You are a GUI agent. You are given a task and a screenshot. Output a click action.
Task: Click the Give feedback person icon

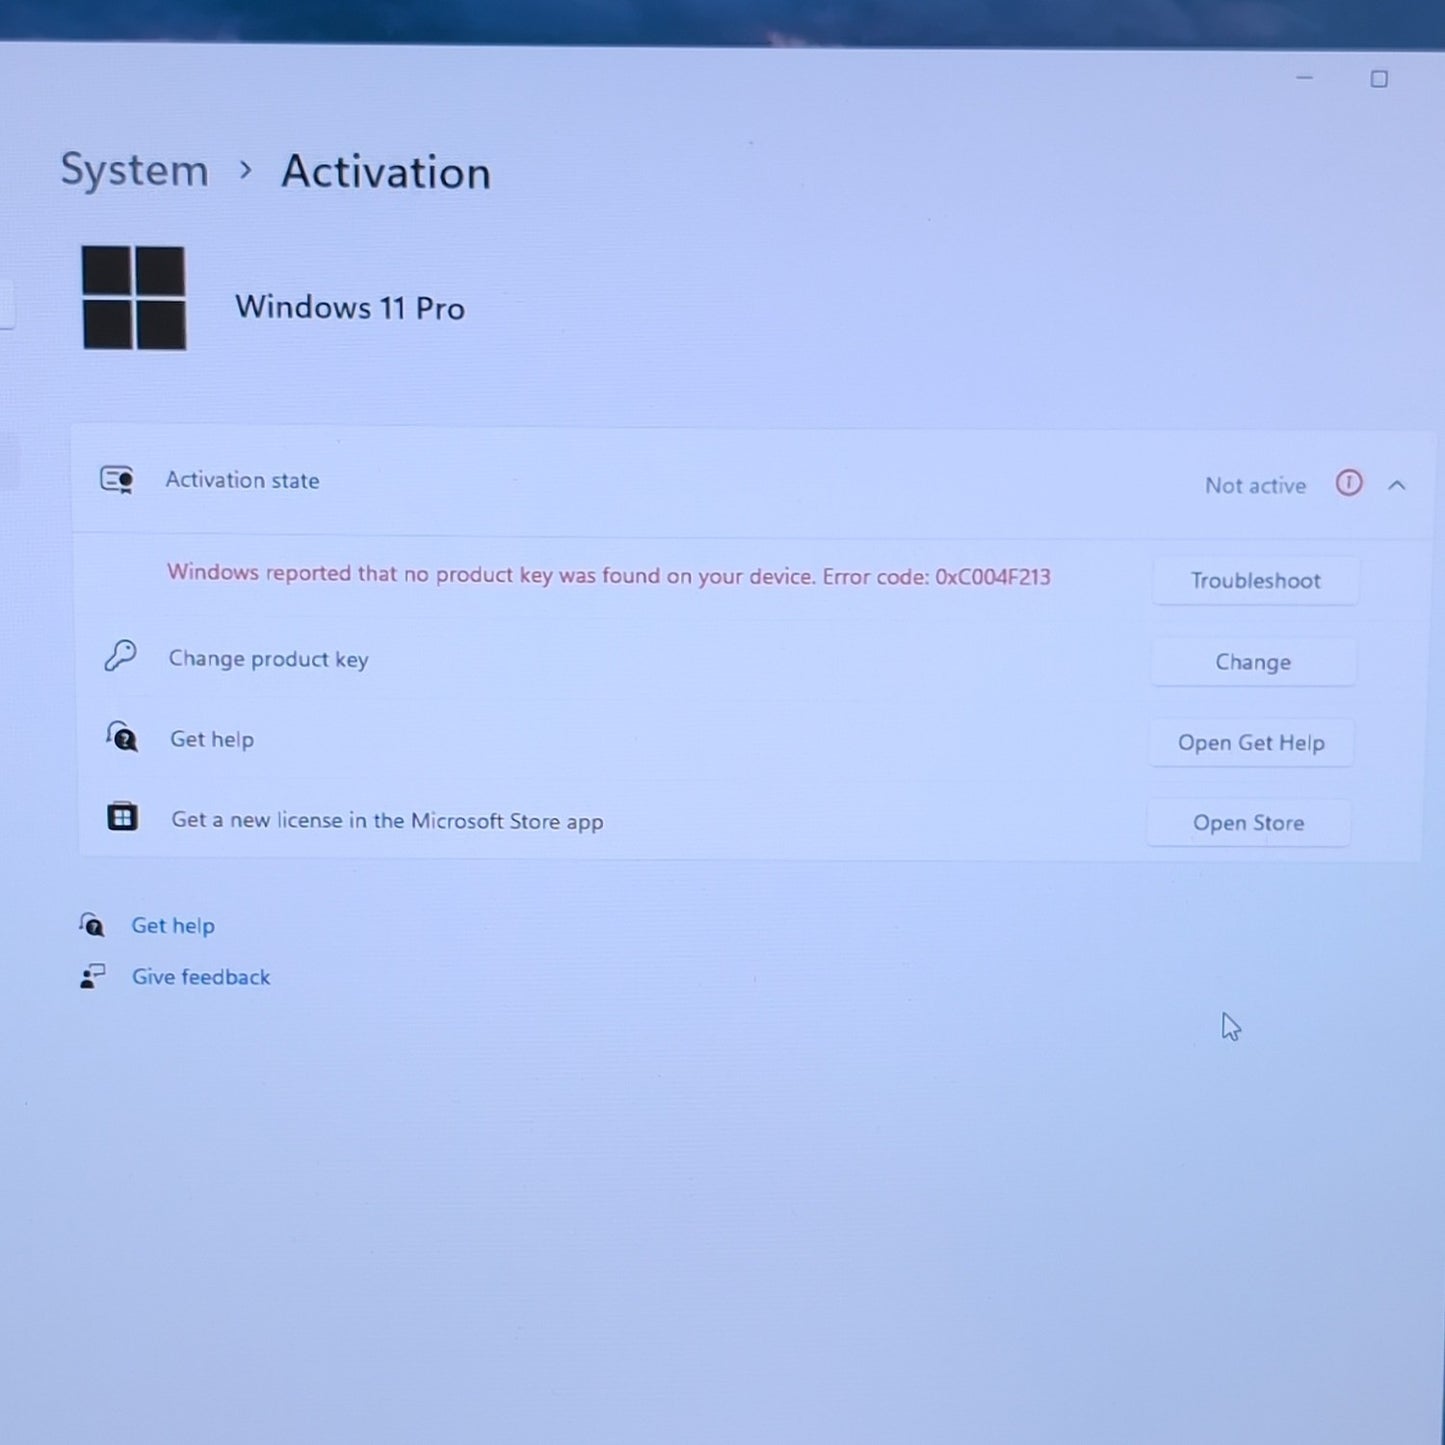[92, 976]
